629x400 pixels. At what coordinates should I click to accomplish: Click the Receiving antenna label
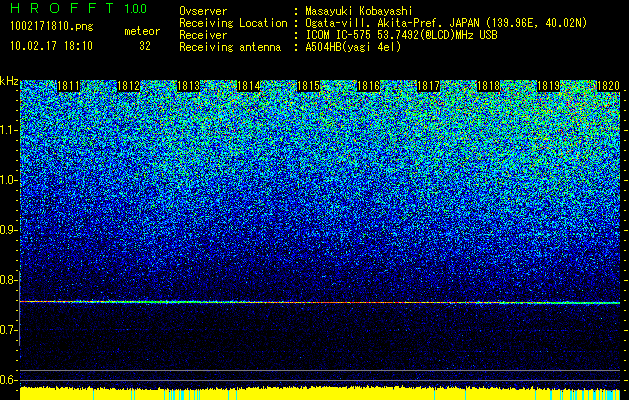[x=230, y=47]
